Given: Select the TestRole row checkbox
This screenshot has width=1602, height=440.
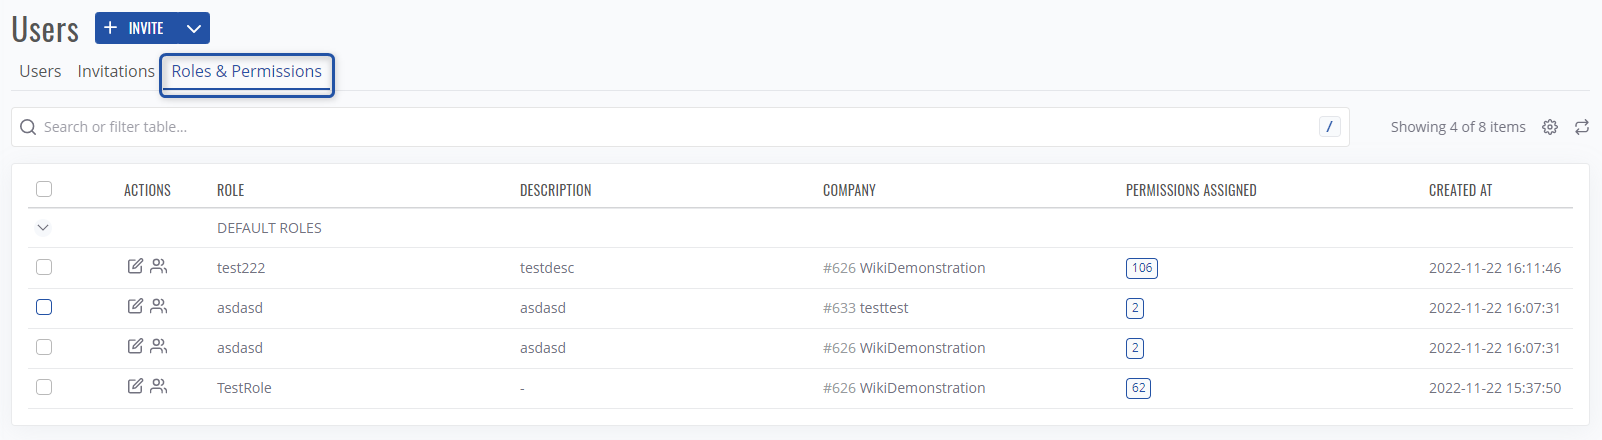Looking at the screenshot, I should pos(44,387).
